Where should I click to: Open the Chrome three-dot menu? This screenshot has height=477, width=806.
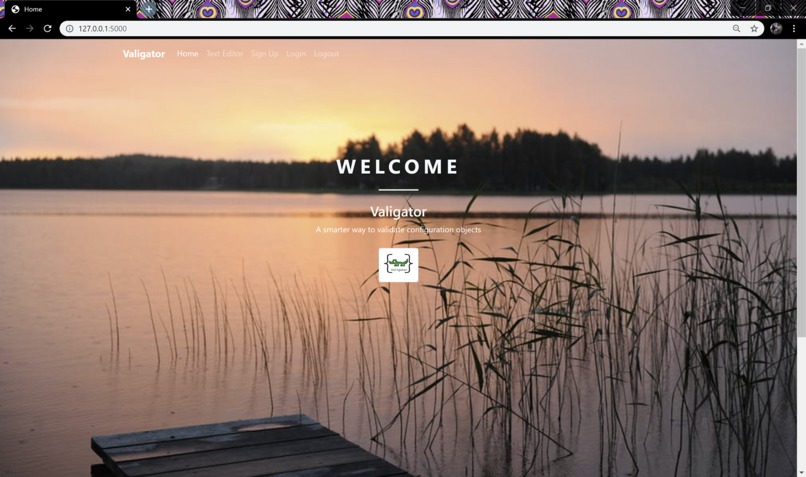pyautogui.click(x=794, y=29)
